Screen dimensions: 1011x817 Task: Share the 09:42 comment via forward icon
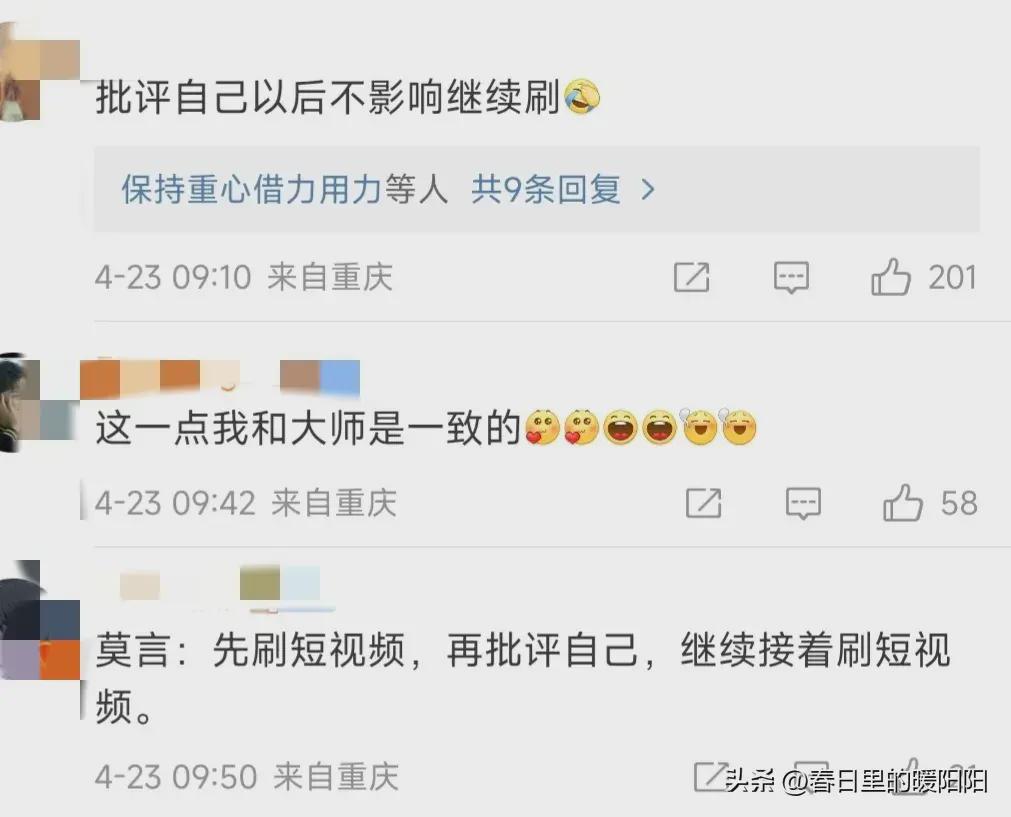coord(703,503)
